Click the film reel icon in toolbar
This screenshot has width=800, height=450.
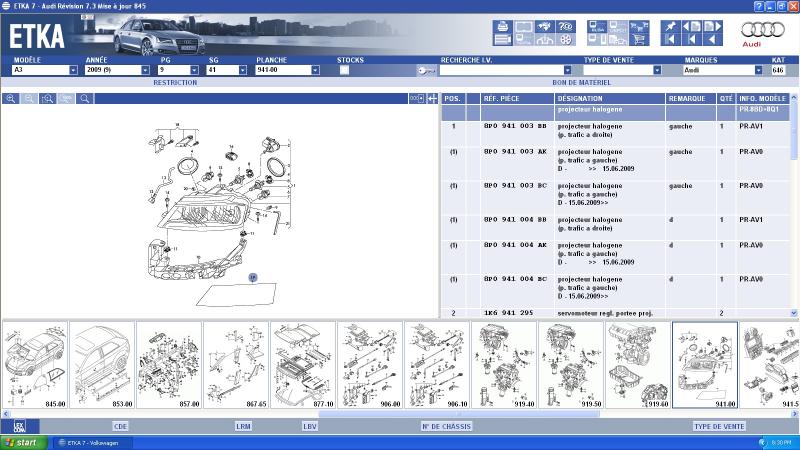[565, 40]
